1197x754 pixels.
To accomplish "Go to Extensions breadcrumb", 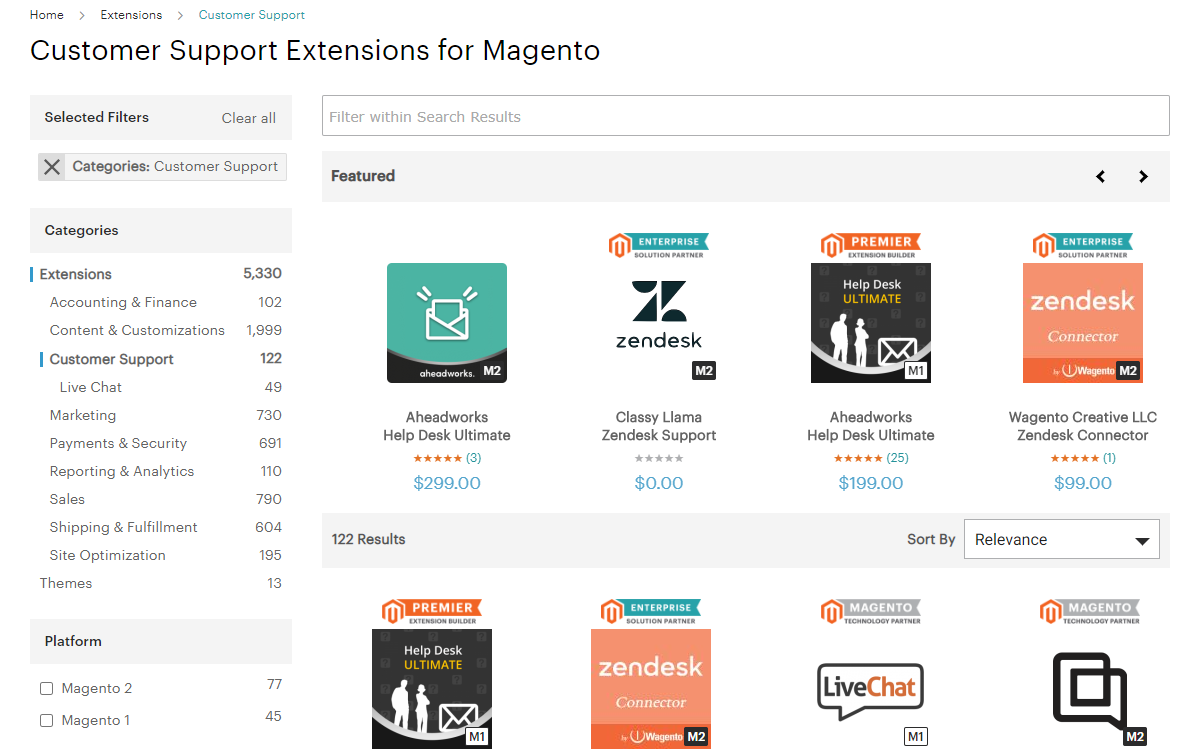I will point(131,14).
